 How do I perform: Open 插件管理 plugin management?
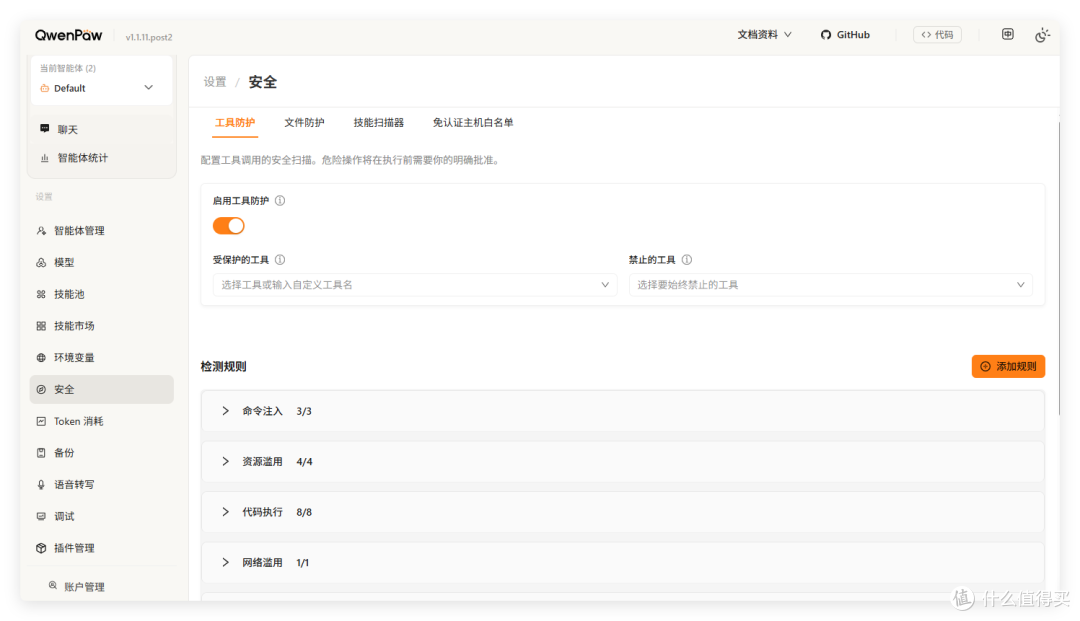(101, 547)
